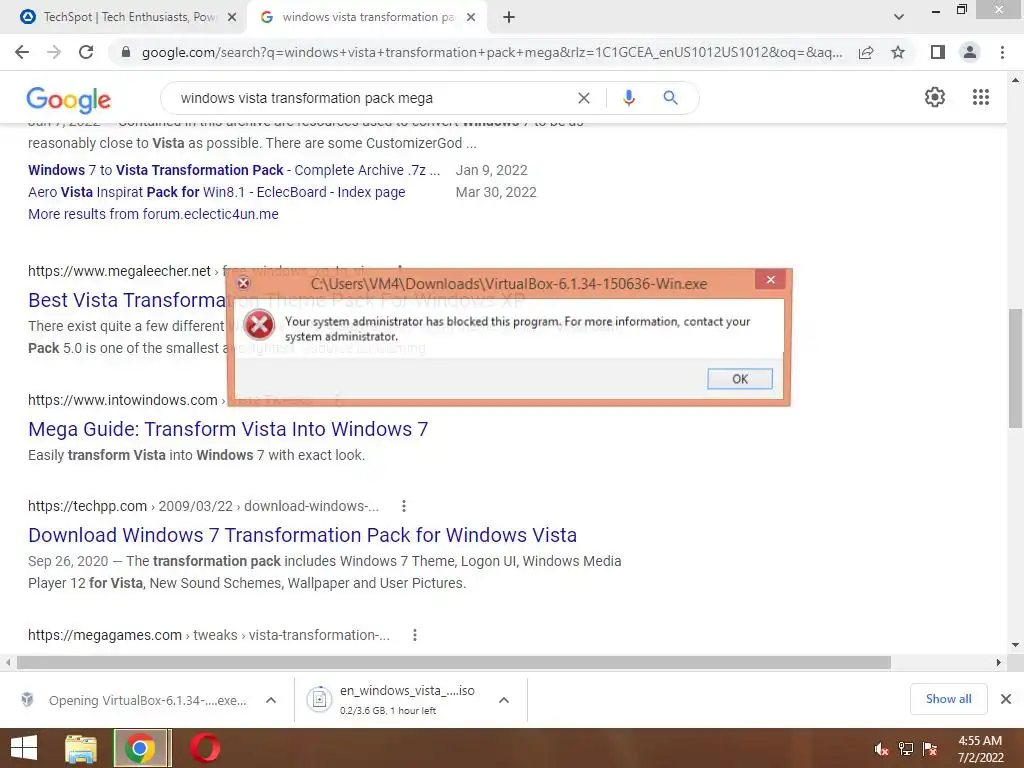Click the https://www.megaleecher.net result URL

coord(119,271)
